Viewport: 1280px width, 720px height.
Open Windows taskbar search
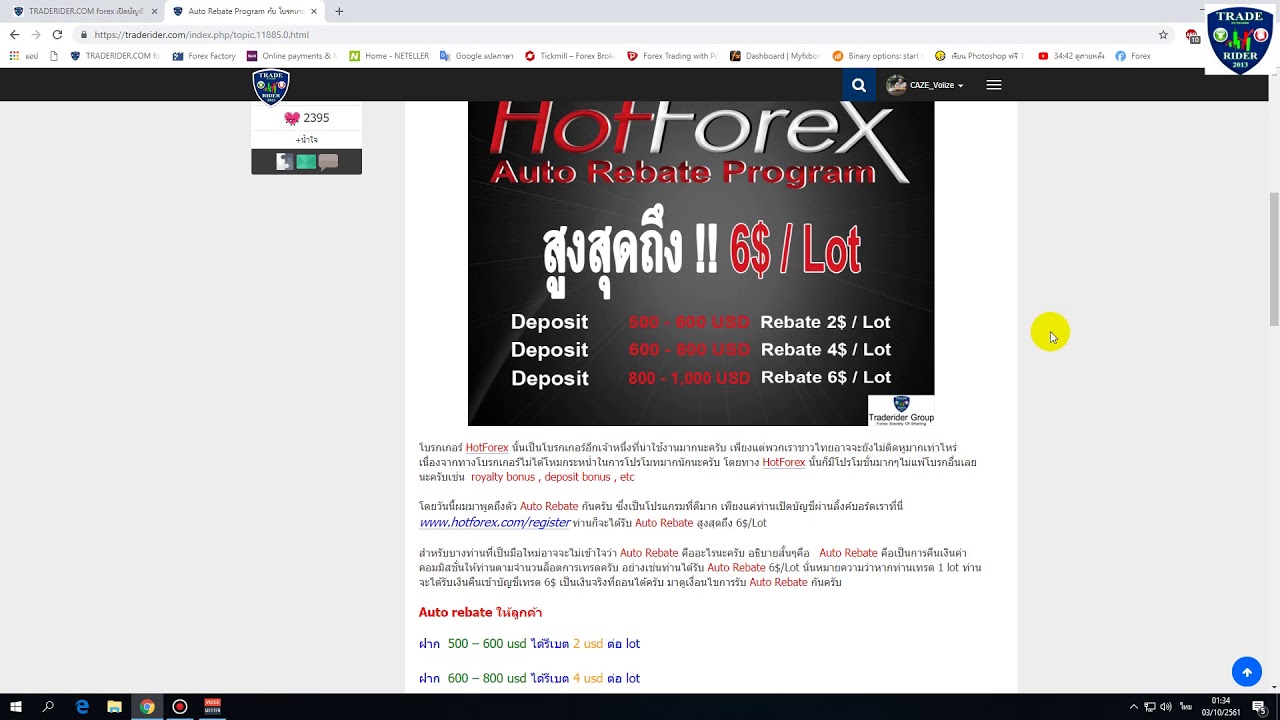(48, 706)
